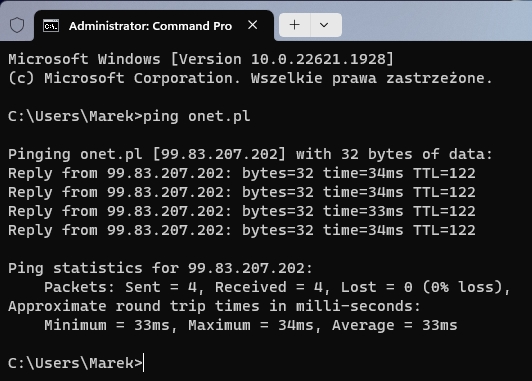
Task: Open a new tab with plus button
Action: click(294, 25)
